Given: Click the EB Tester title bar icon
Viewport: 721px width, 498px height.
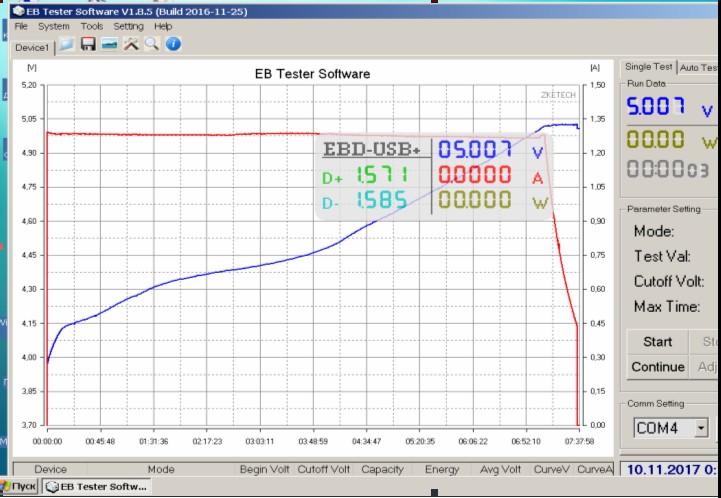Looking at the screenshot, I should (20, 9).
